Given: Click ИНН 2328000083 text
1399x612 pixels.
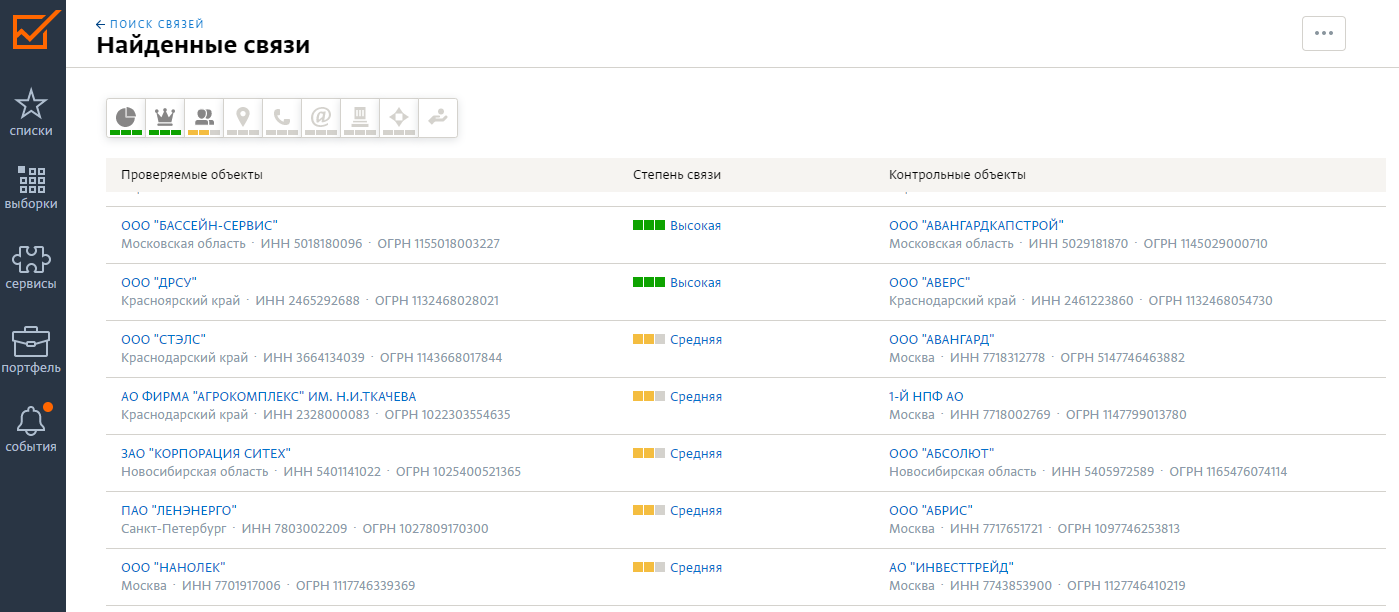Looking at the screenshot, I should [318, 415].
